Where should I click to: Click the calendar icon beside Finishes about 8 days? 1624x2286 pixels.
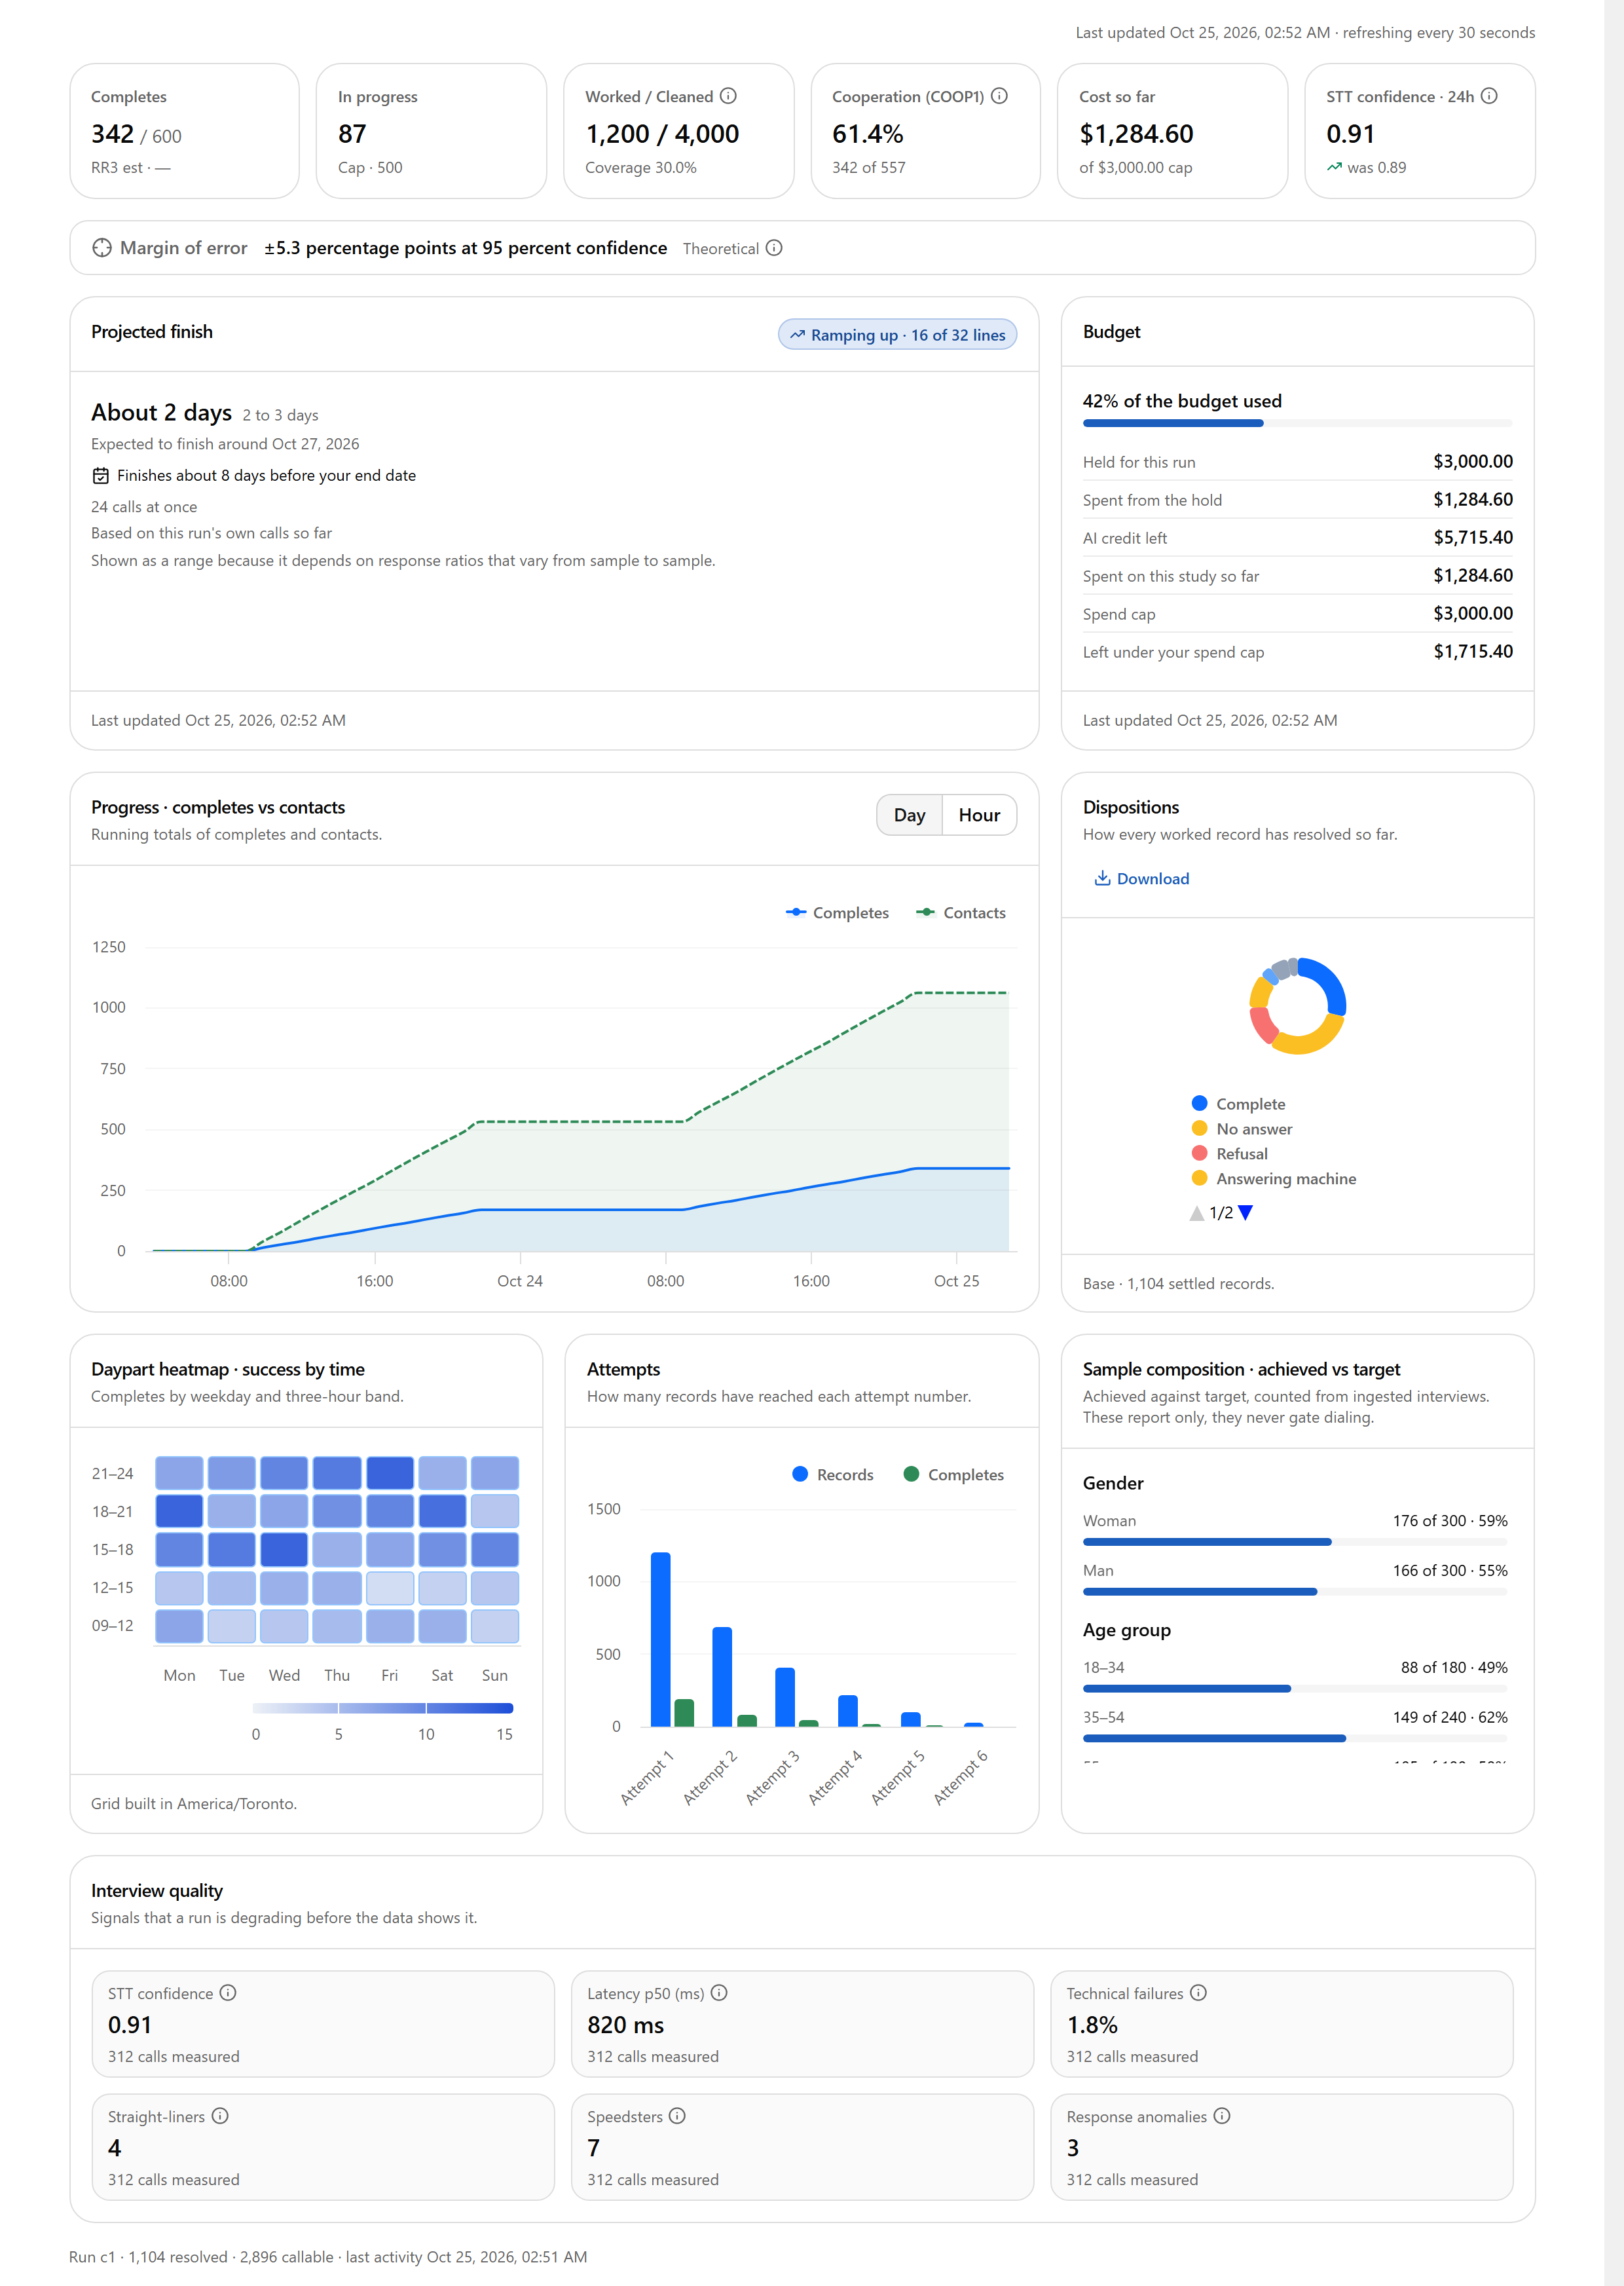coord(100,475)
